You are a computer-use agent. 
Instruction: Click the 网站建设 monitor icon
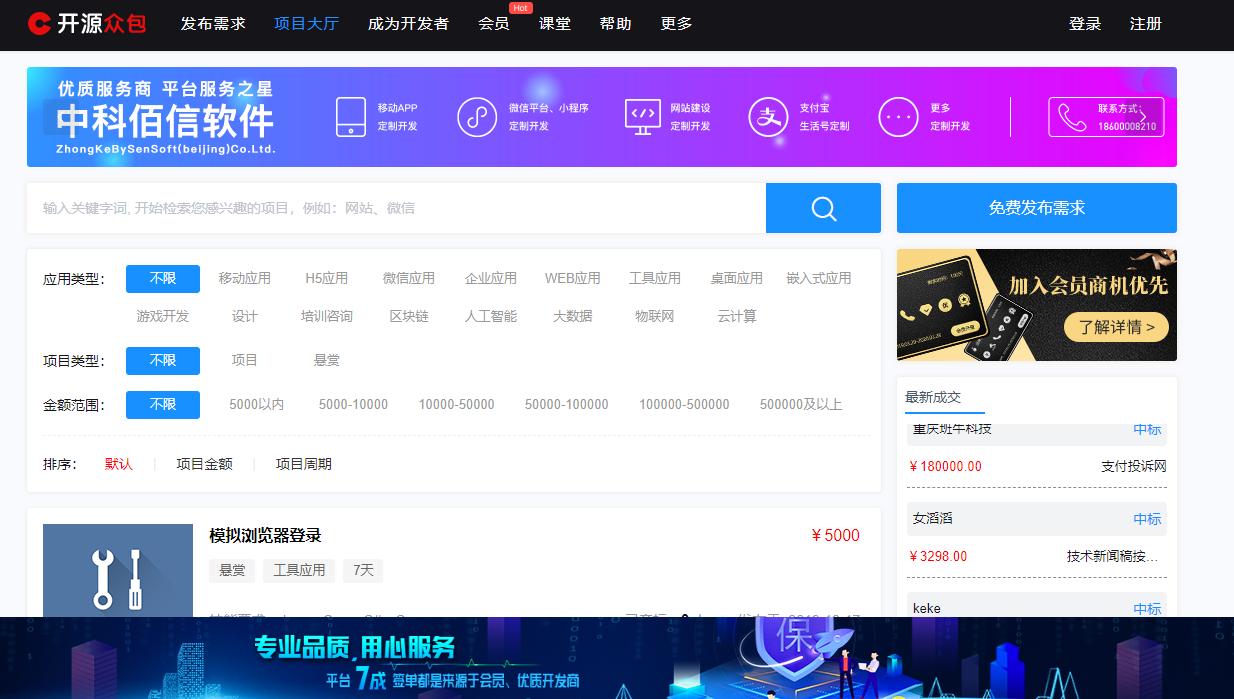(x=642, y=116)
